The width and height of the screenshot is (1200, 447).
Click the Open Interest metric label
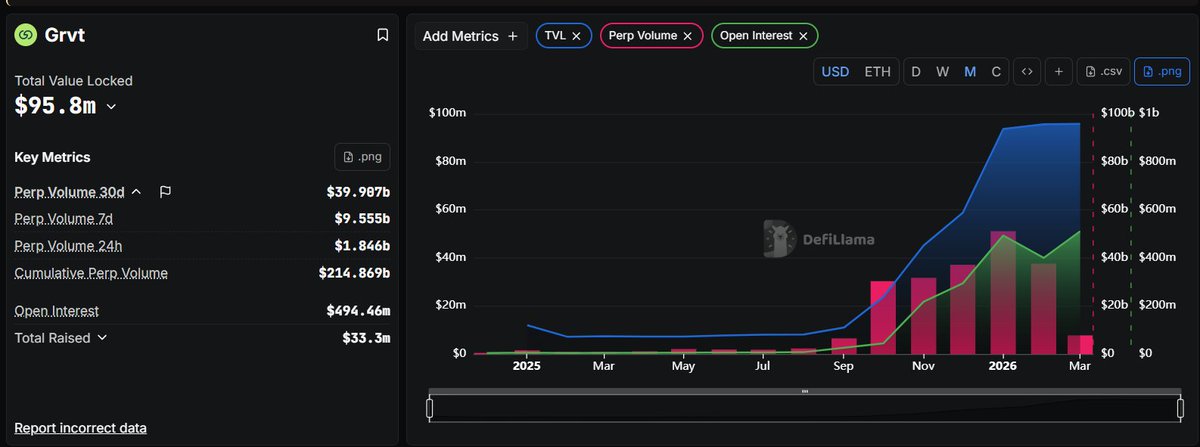[56, 311]
